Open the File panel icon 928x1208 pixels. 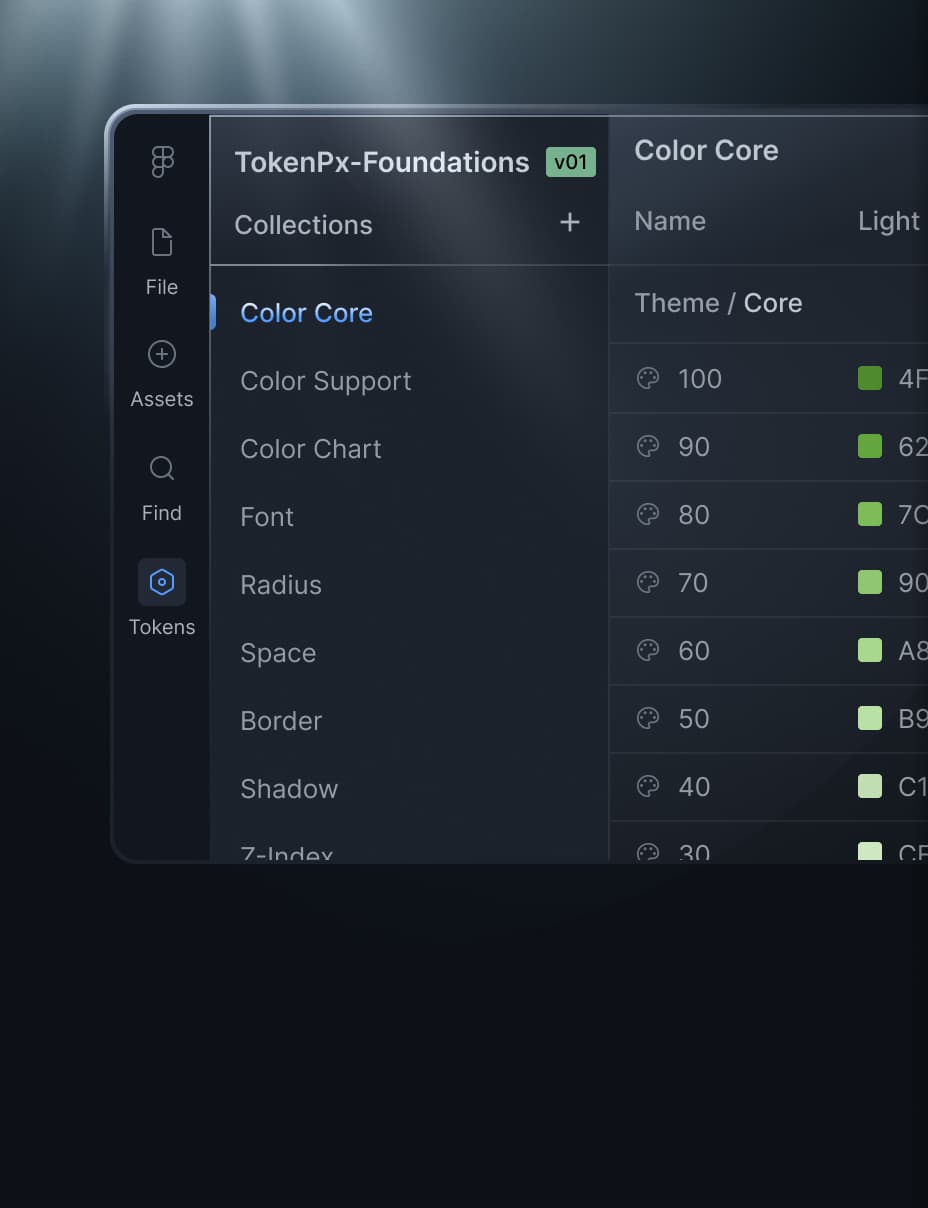coord(162,242)
